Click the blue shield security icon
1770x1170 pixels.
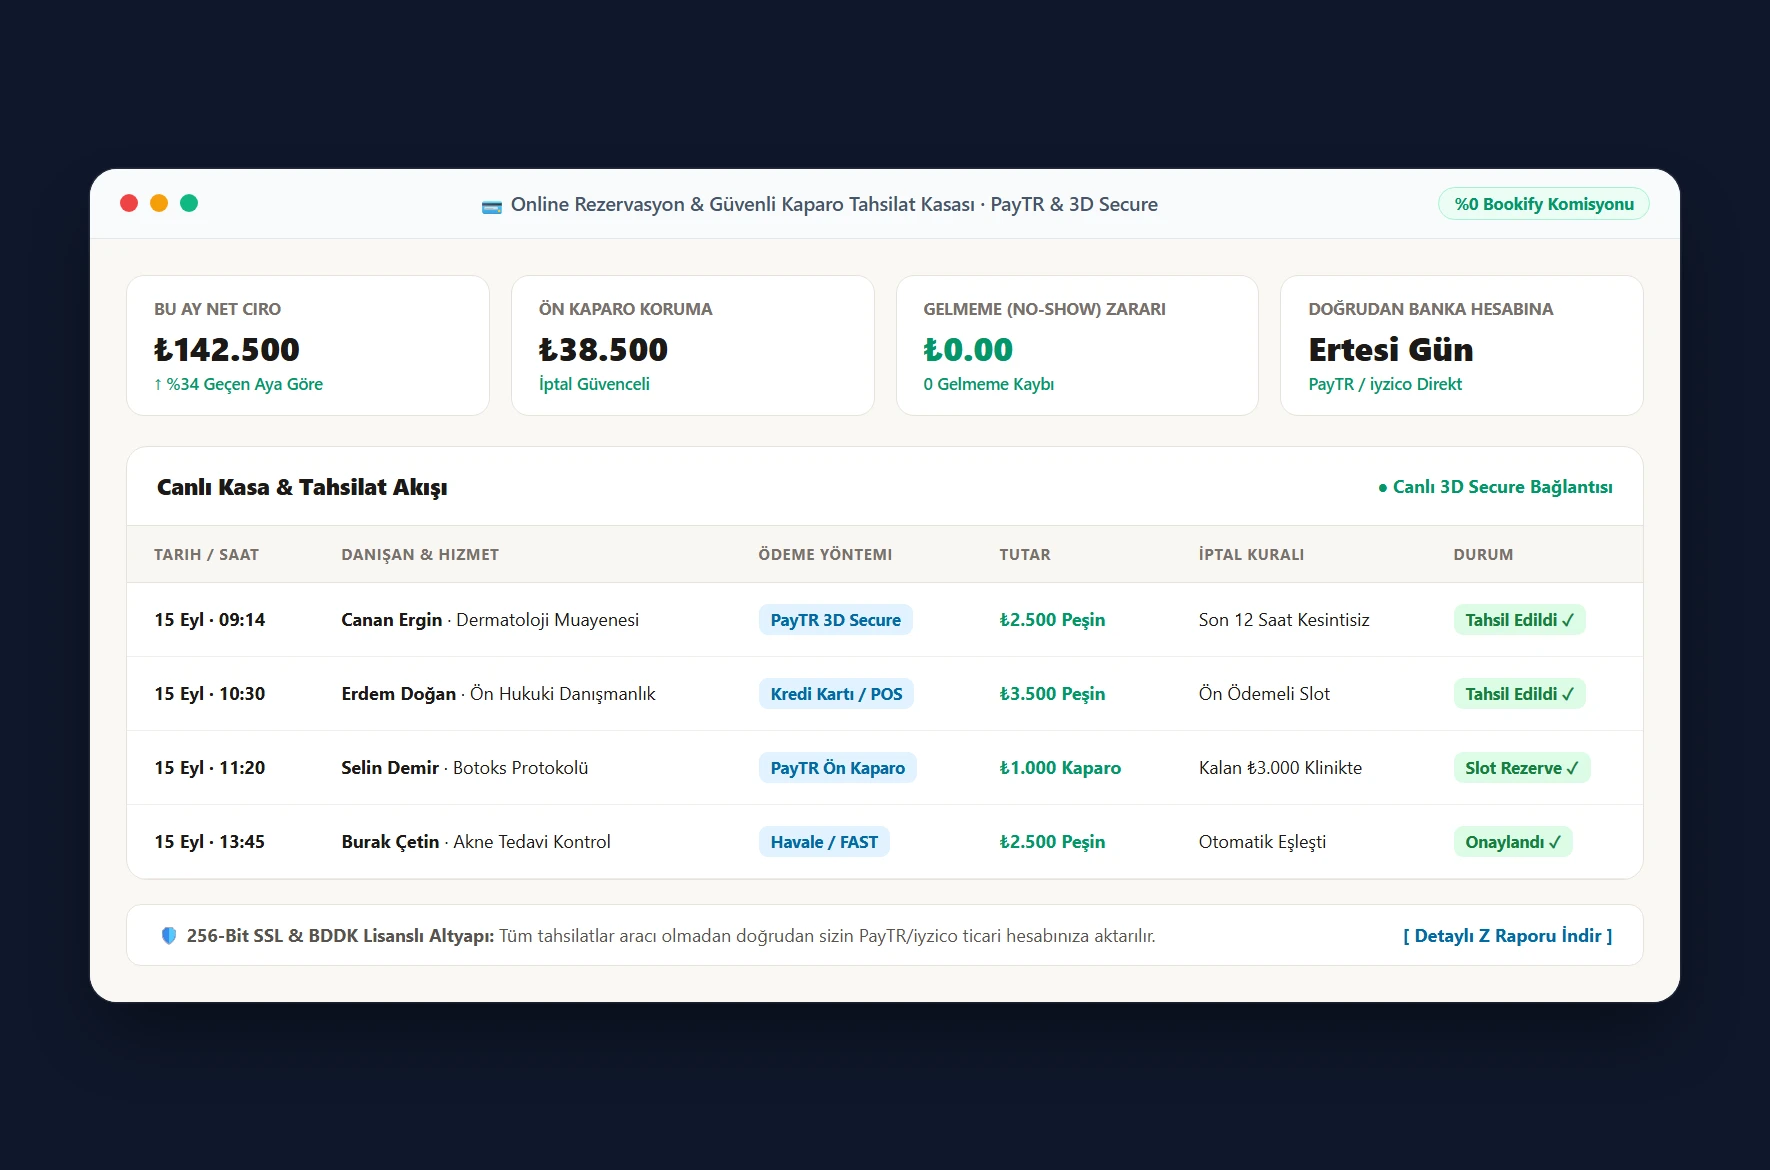(x=169, y=936)
